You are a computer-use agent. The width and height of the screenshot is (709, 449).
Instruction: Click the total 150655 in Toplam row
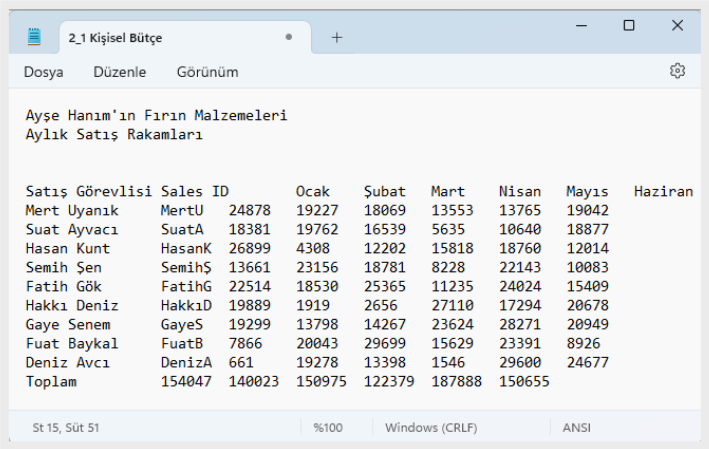(x=524, y=381)
